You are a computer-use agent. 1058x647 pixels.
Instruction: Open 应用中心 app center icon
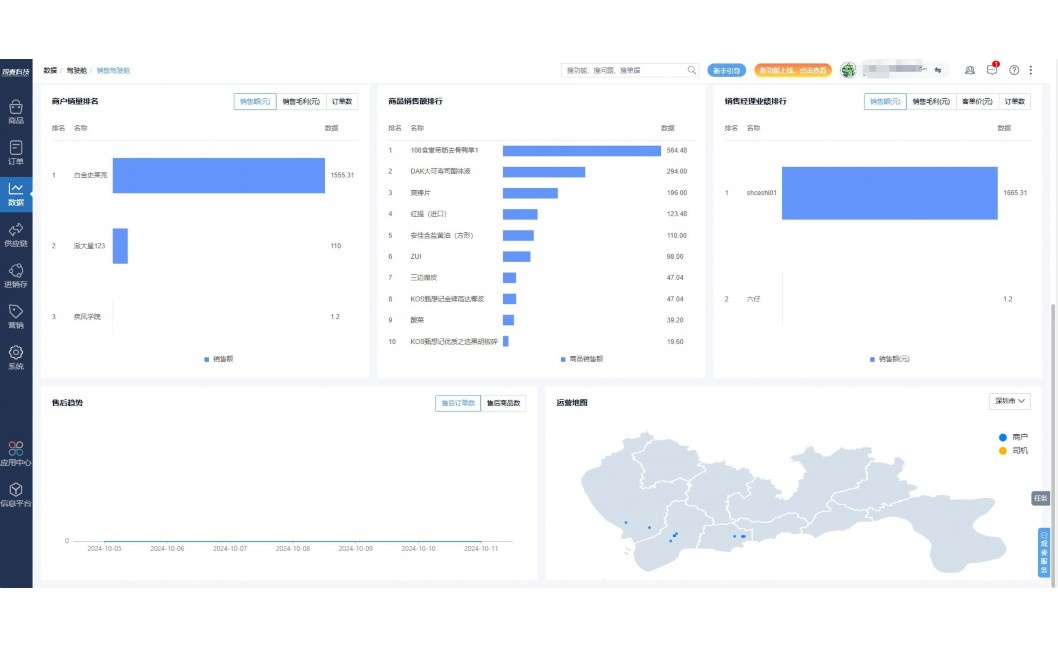coord(16,453)
